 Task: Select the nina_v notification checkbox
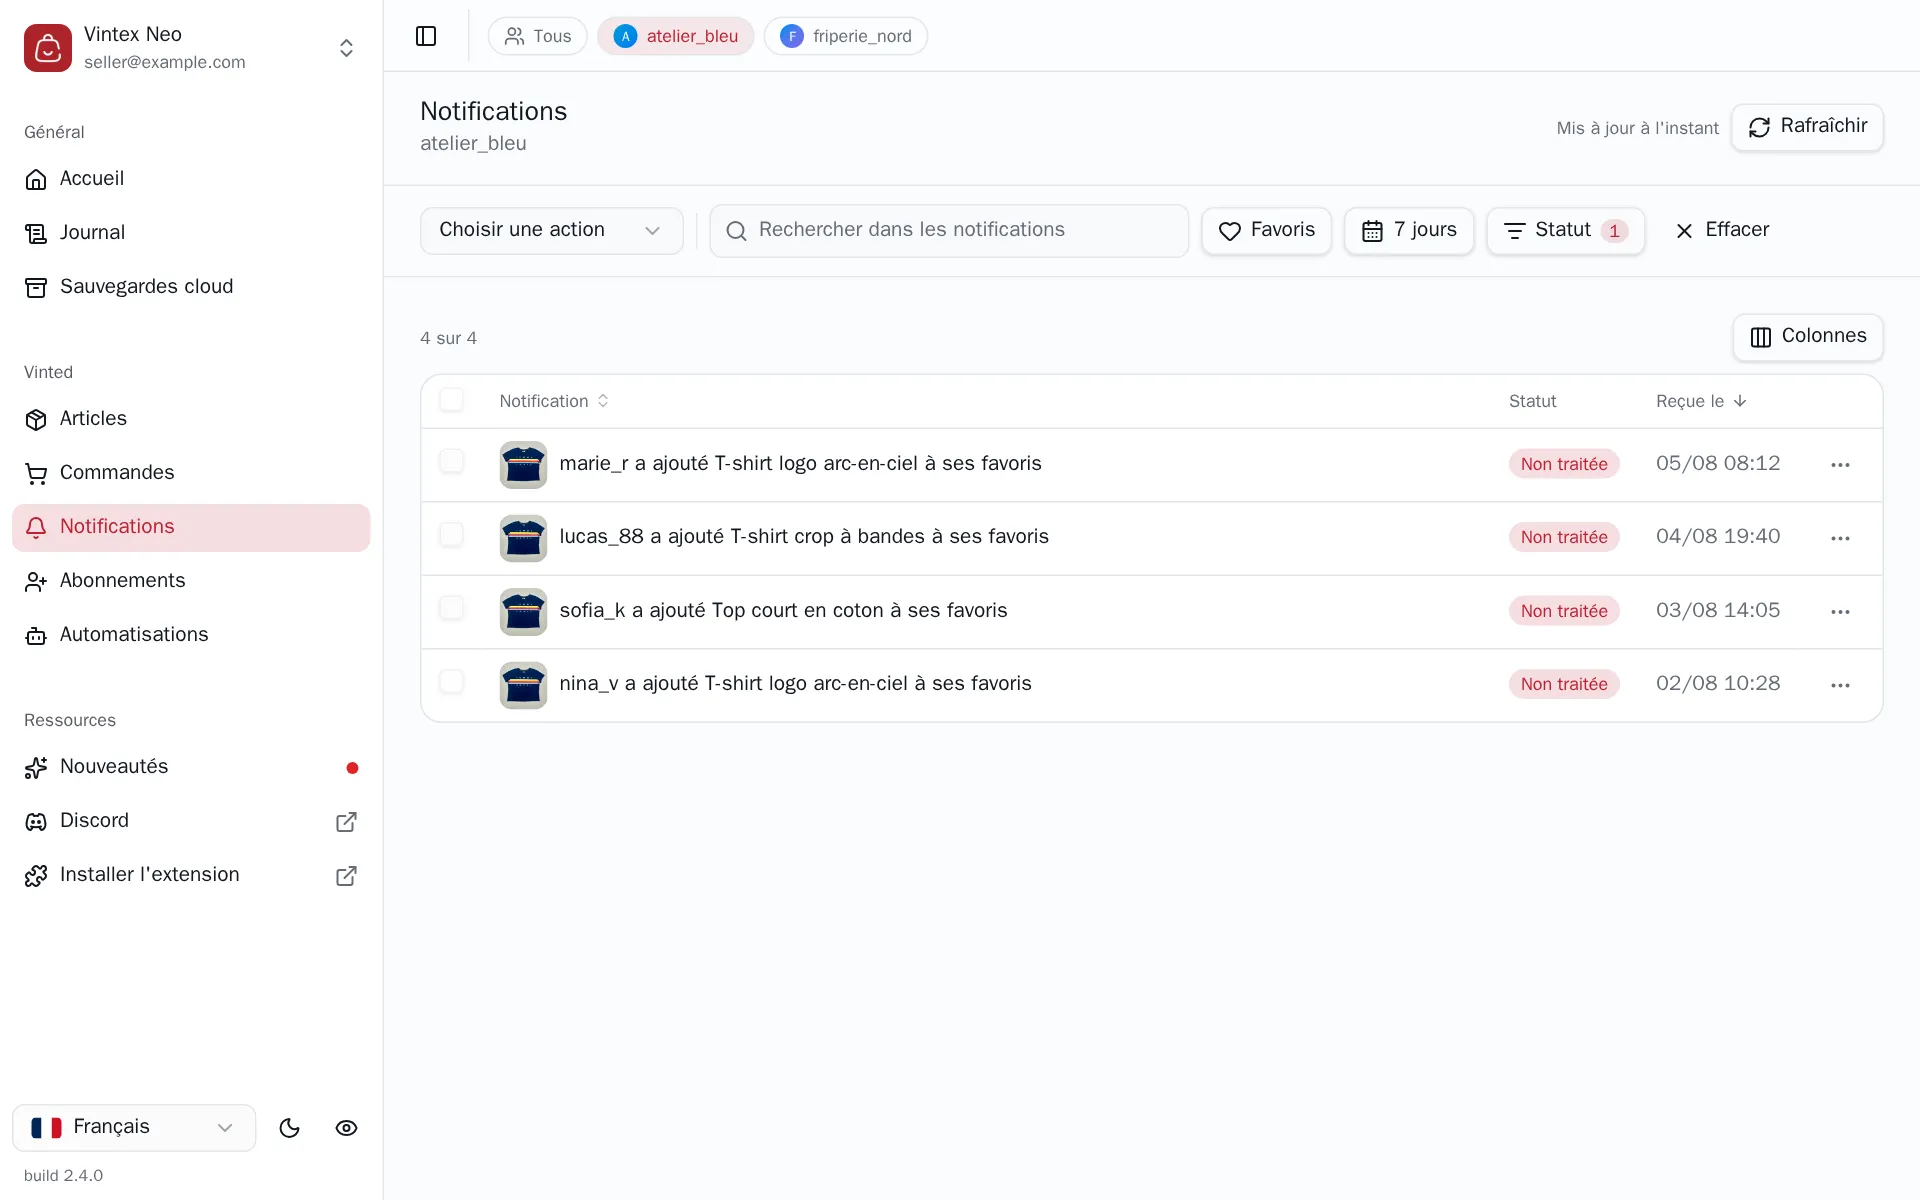(452, 682)
